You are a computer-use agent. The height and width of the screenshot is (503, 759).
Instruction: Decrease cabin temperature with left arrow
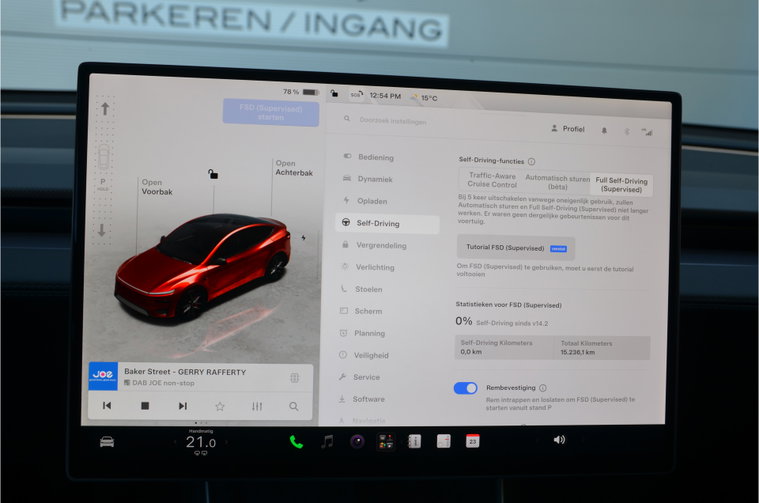pos(175,442)
